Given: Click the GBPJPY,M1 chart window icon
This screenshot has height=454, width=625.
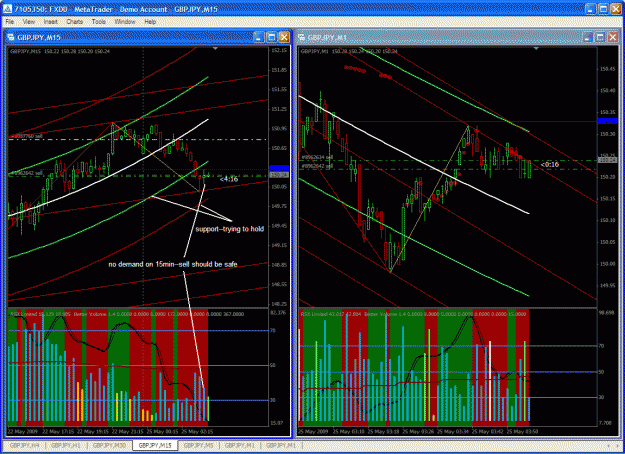Looking at the screenshot, I should coord(301,37).
